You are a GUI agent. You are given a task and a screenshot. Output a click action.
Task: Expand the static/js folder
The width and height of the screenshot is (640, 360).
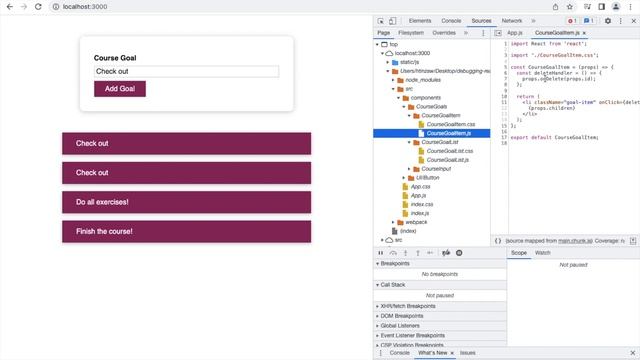pos(388,62)
